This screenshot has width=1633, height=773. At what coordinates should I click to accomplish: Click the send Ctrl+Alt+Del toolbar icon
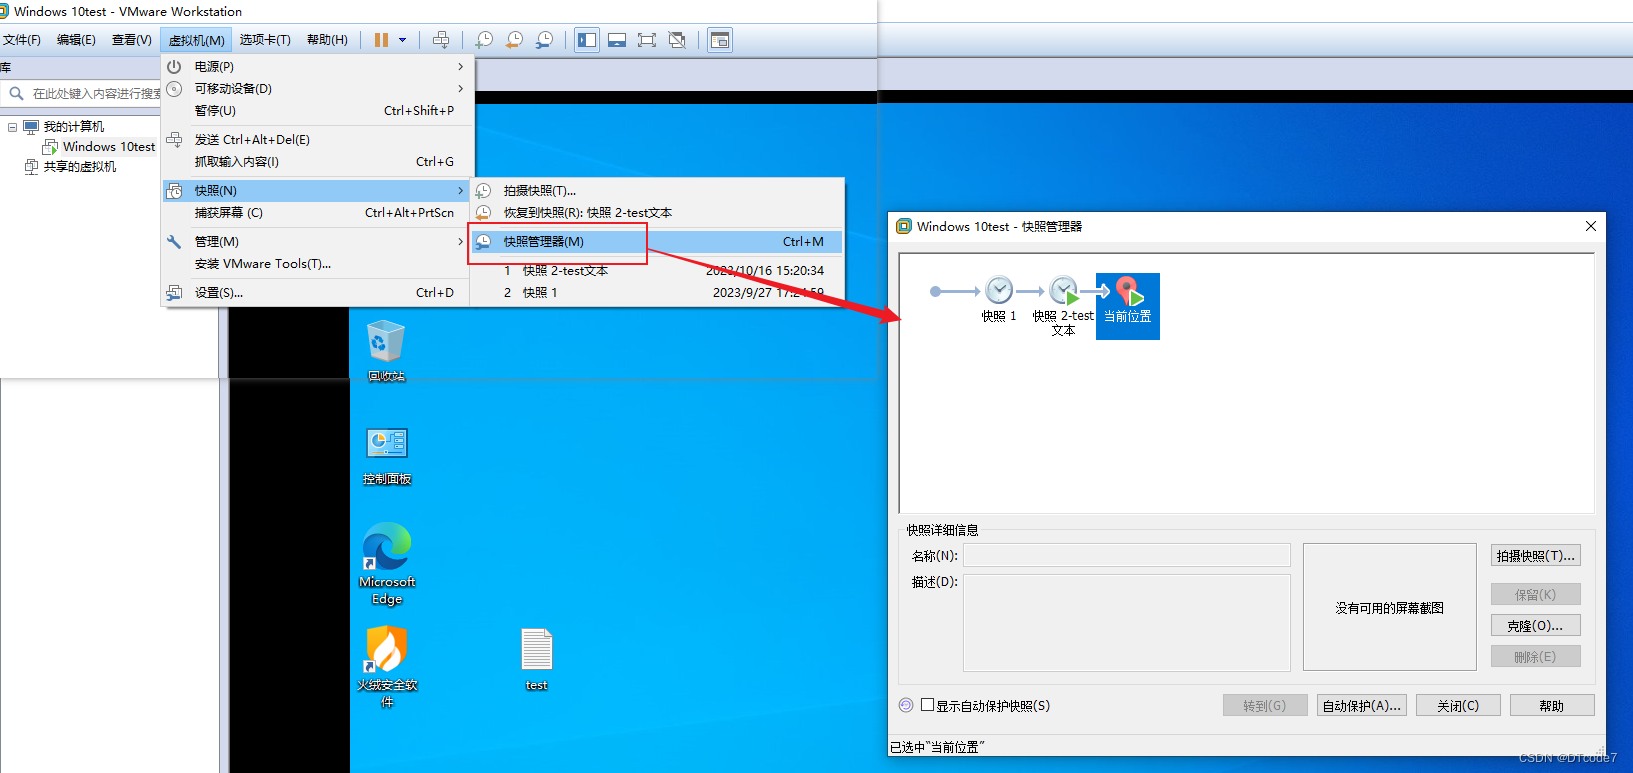tap(441, 40)
